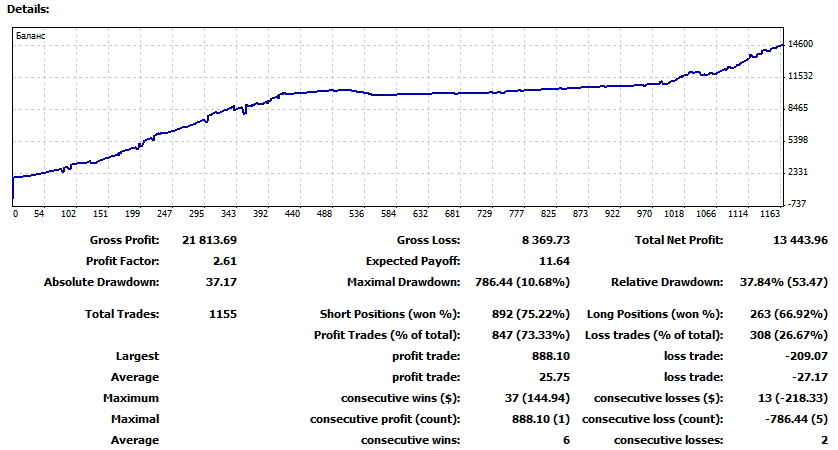Select the 14600 y-axis value

click(801, 44)
